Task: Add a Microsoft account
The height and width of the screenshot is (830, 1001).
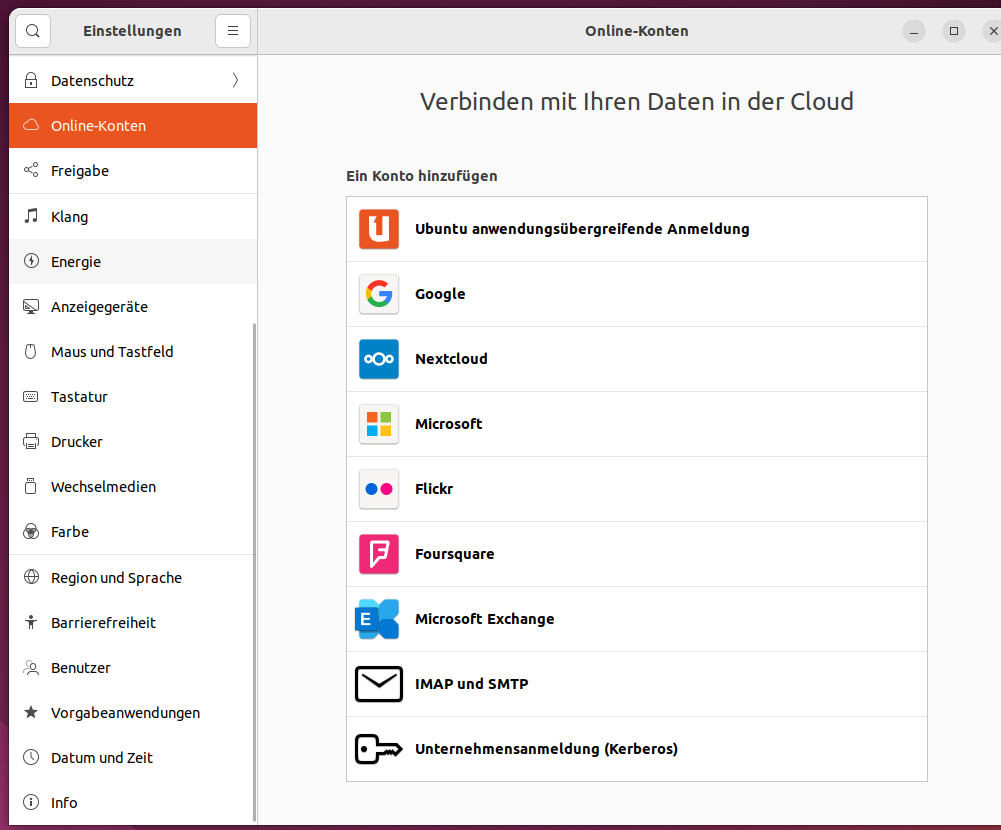Action: (636, 424)
